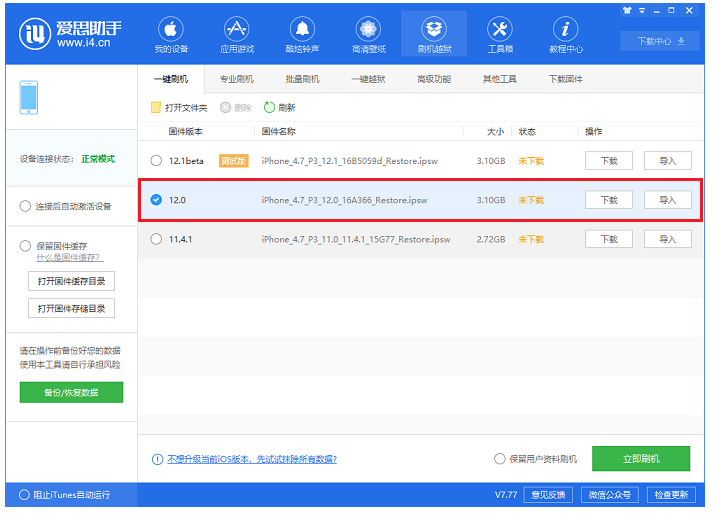Switch to 专业刷机 tab
The height and width of the screenshot is (517, 713).
(237, 79)
